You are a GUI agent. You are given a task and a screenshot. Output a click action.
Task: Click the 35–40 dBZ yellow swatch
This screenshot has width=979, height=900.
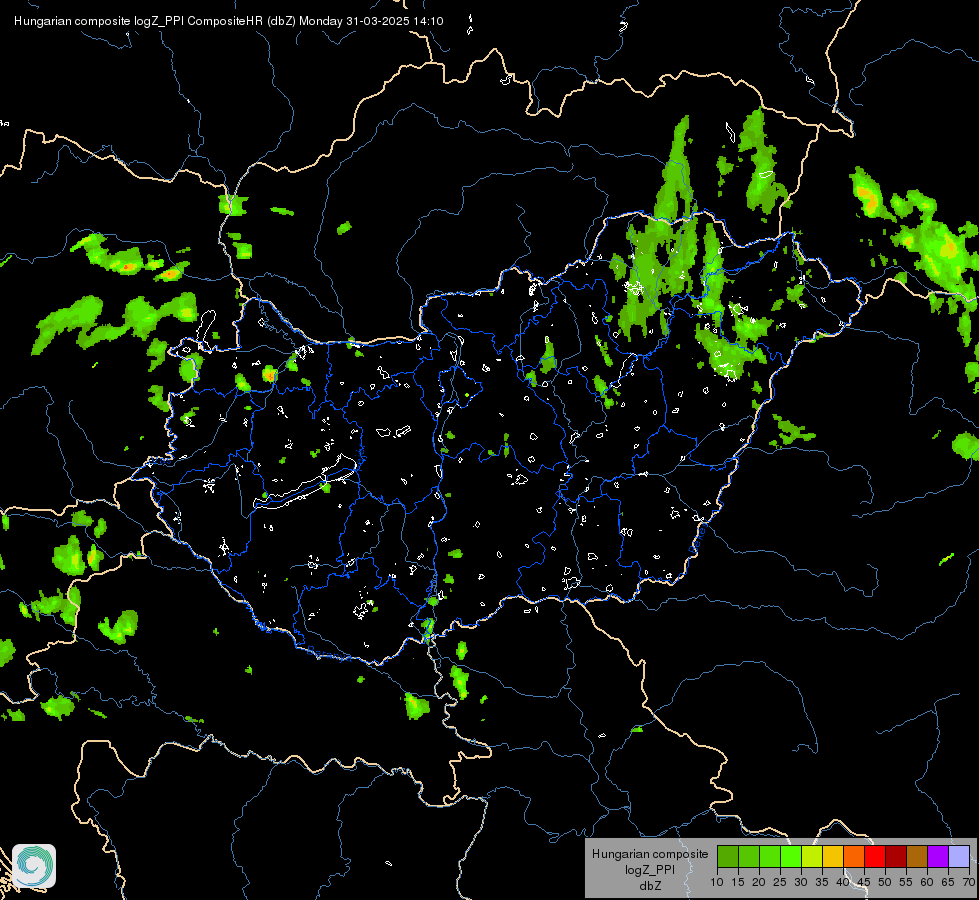point(833,856)
